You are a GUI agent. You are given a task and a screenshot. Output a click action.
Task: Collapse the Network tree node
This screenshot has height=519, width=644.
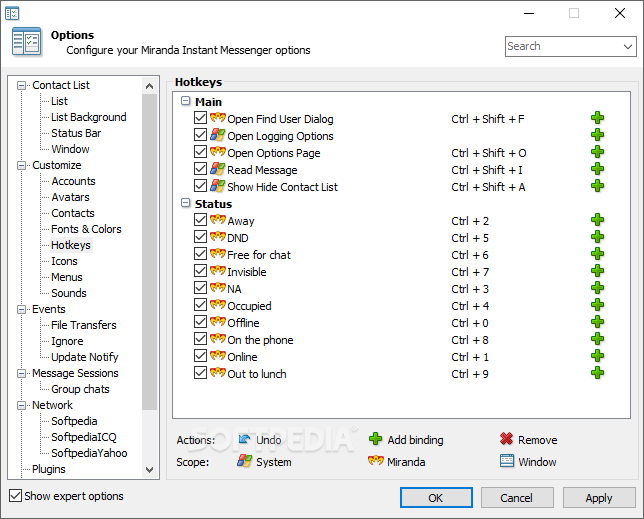point(21,406)
